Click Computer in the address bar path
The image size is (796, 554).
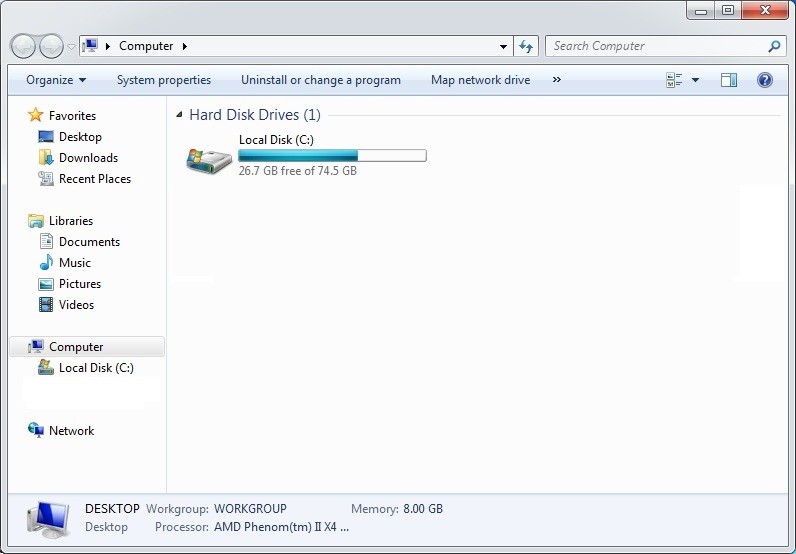coord(146,46)
